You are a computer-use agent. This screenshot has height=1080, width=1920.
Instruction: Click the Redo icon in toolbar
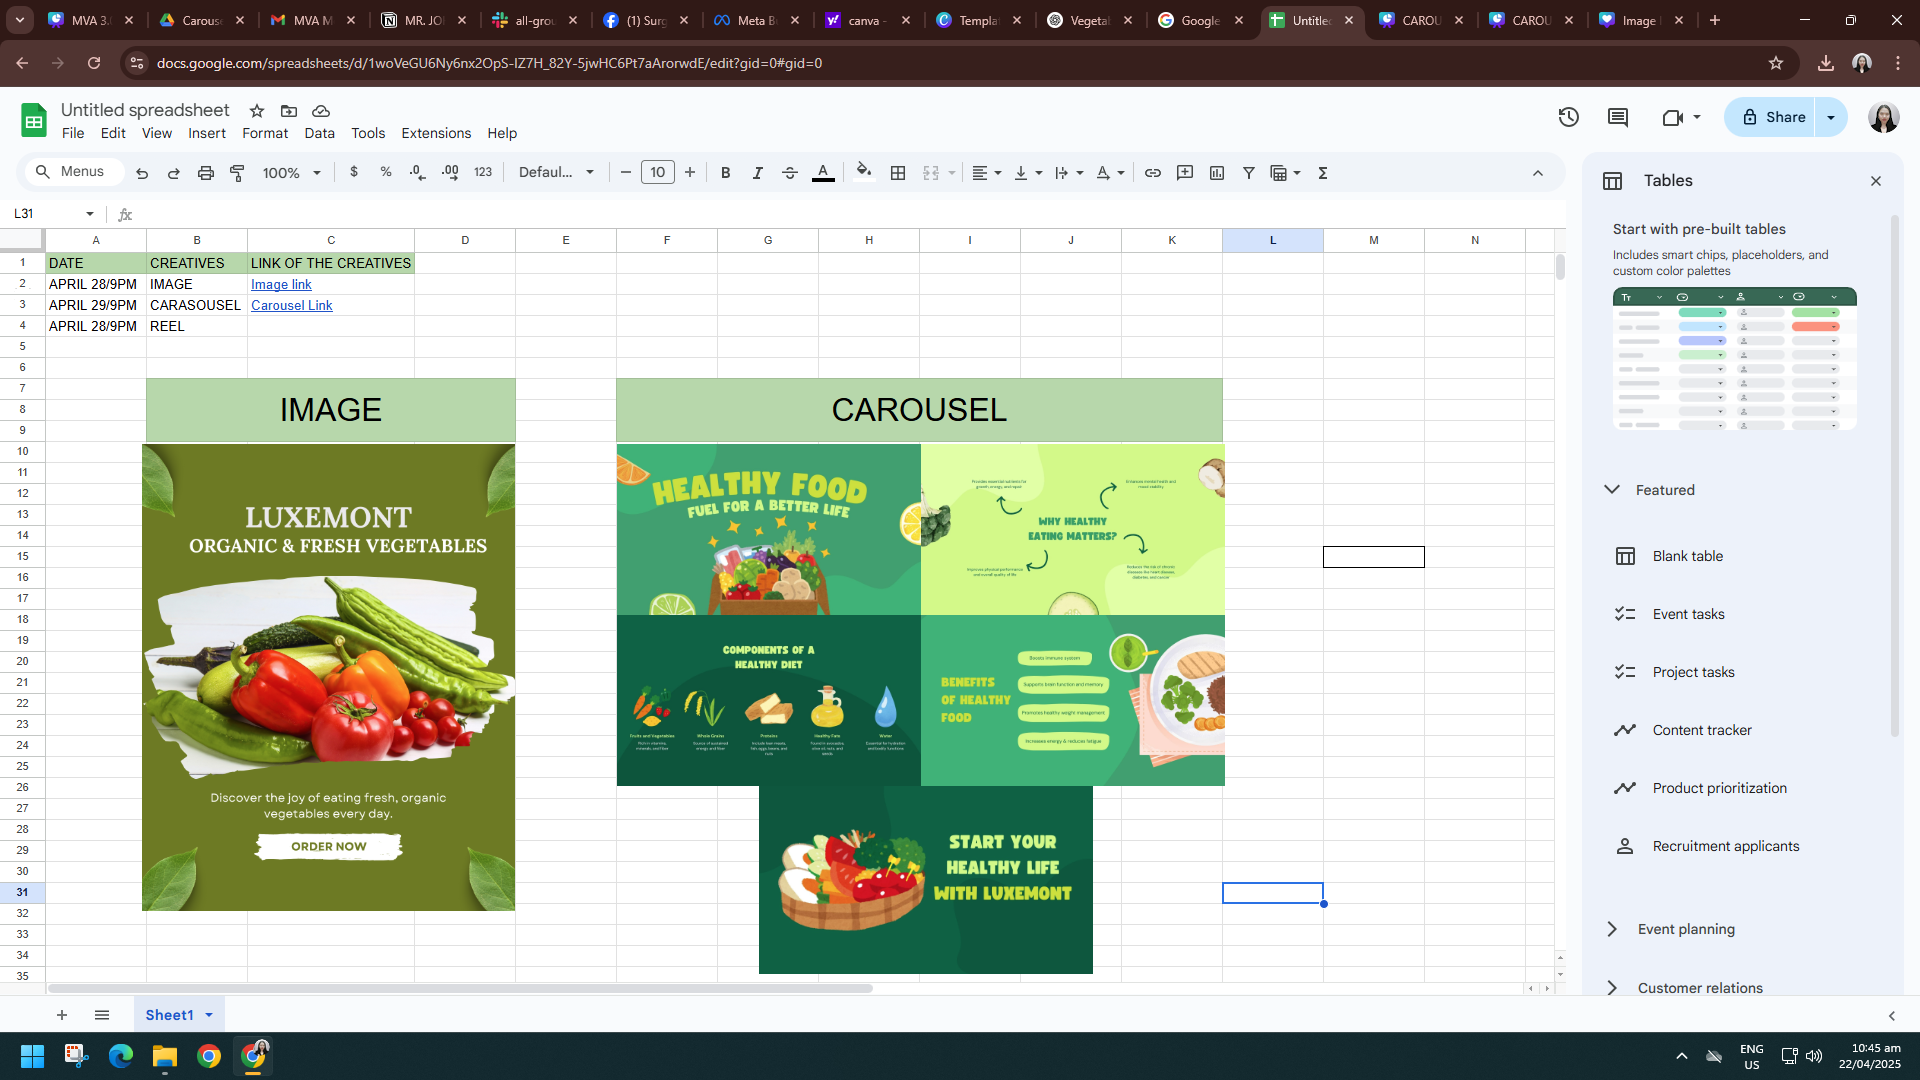coord(174,173)
